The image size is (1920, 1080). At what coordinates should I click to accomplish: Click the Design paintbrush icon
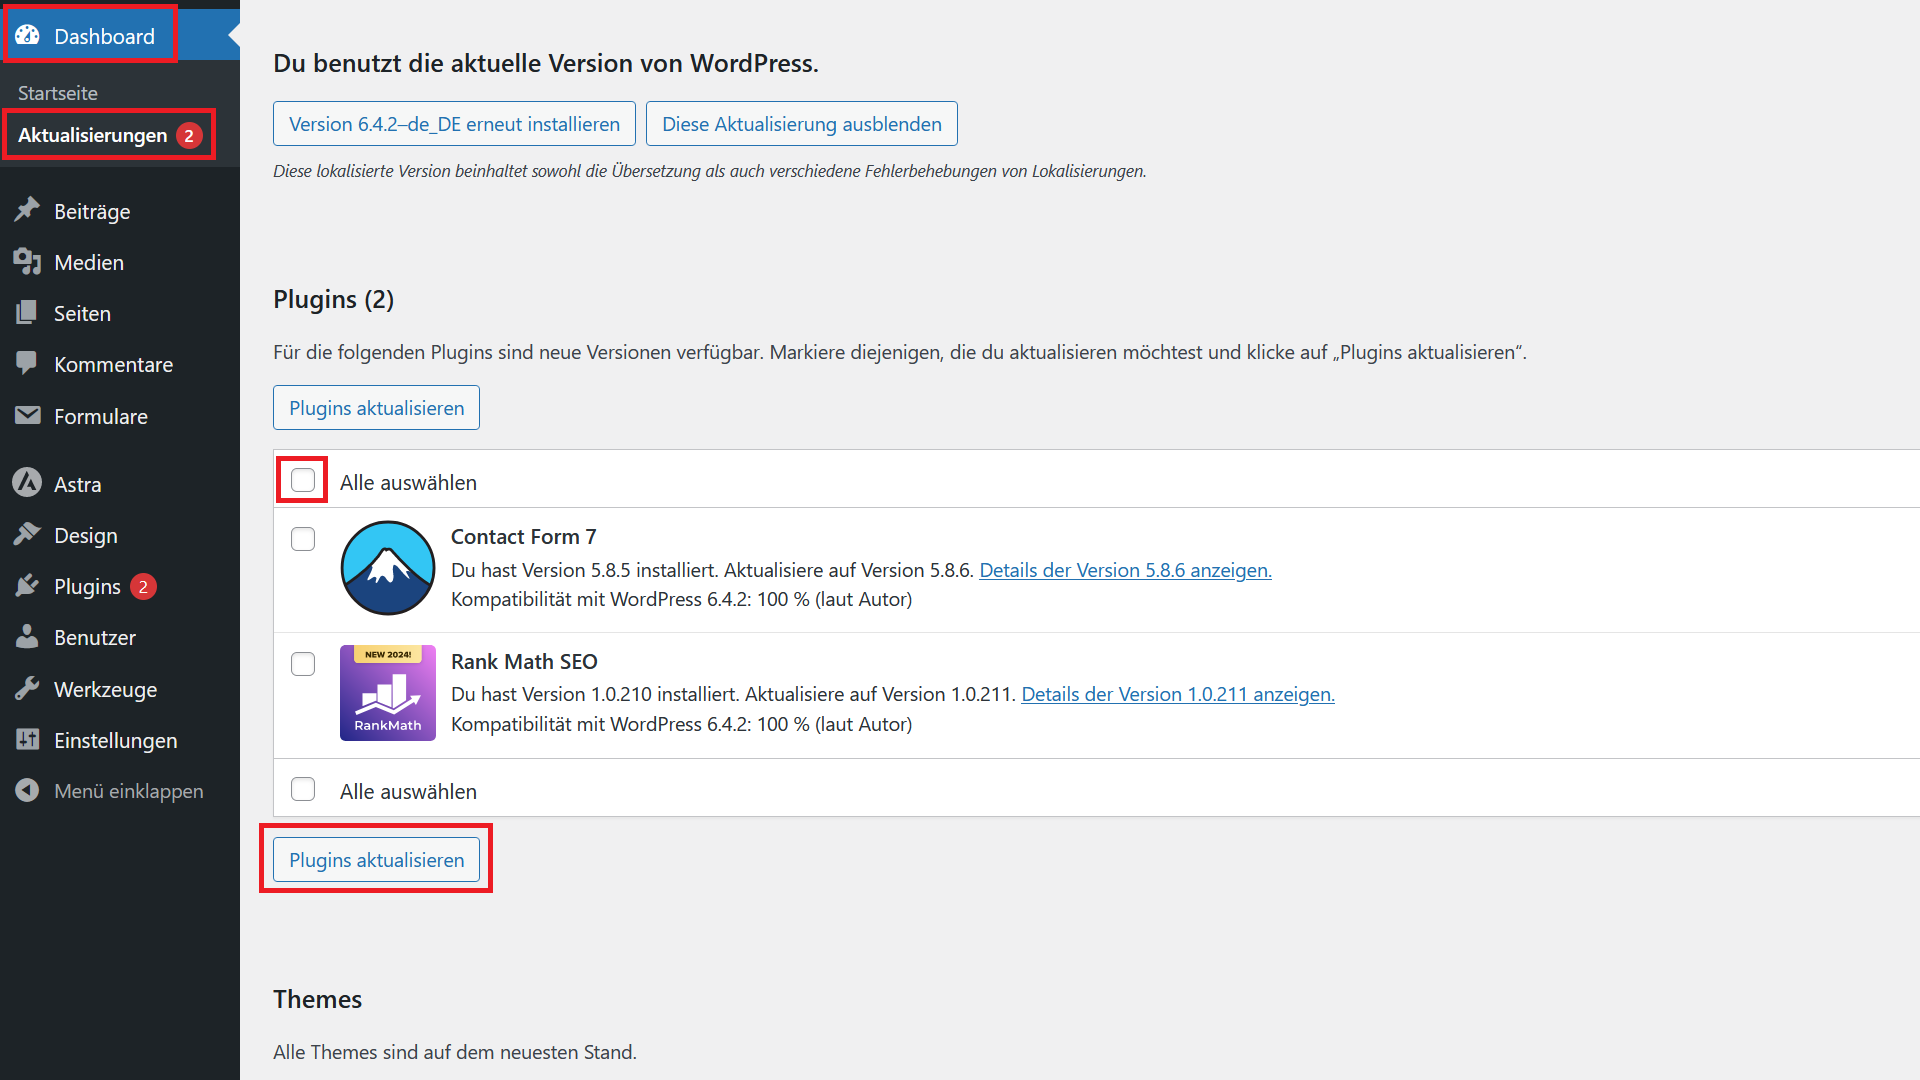click(27, 535)
